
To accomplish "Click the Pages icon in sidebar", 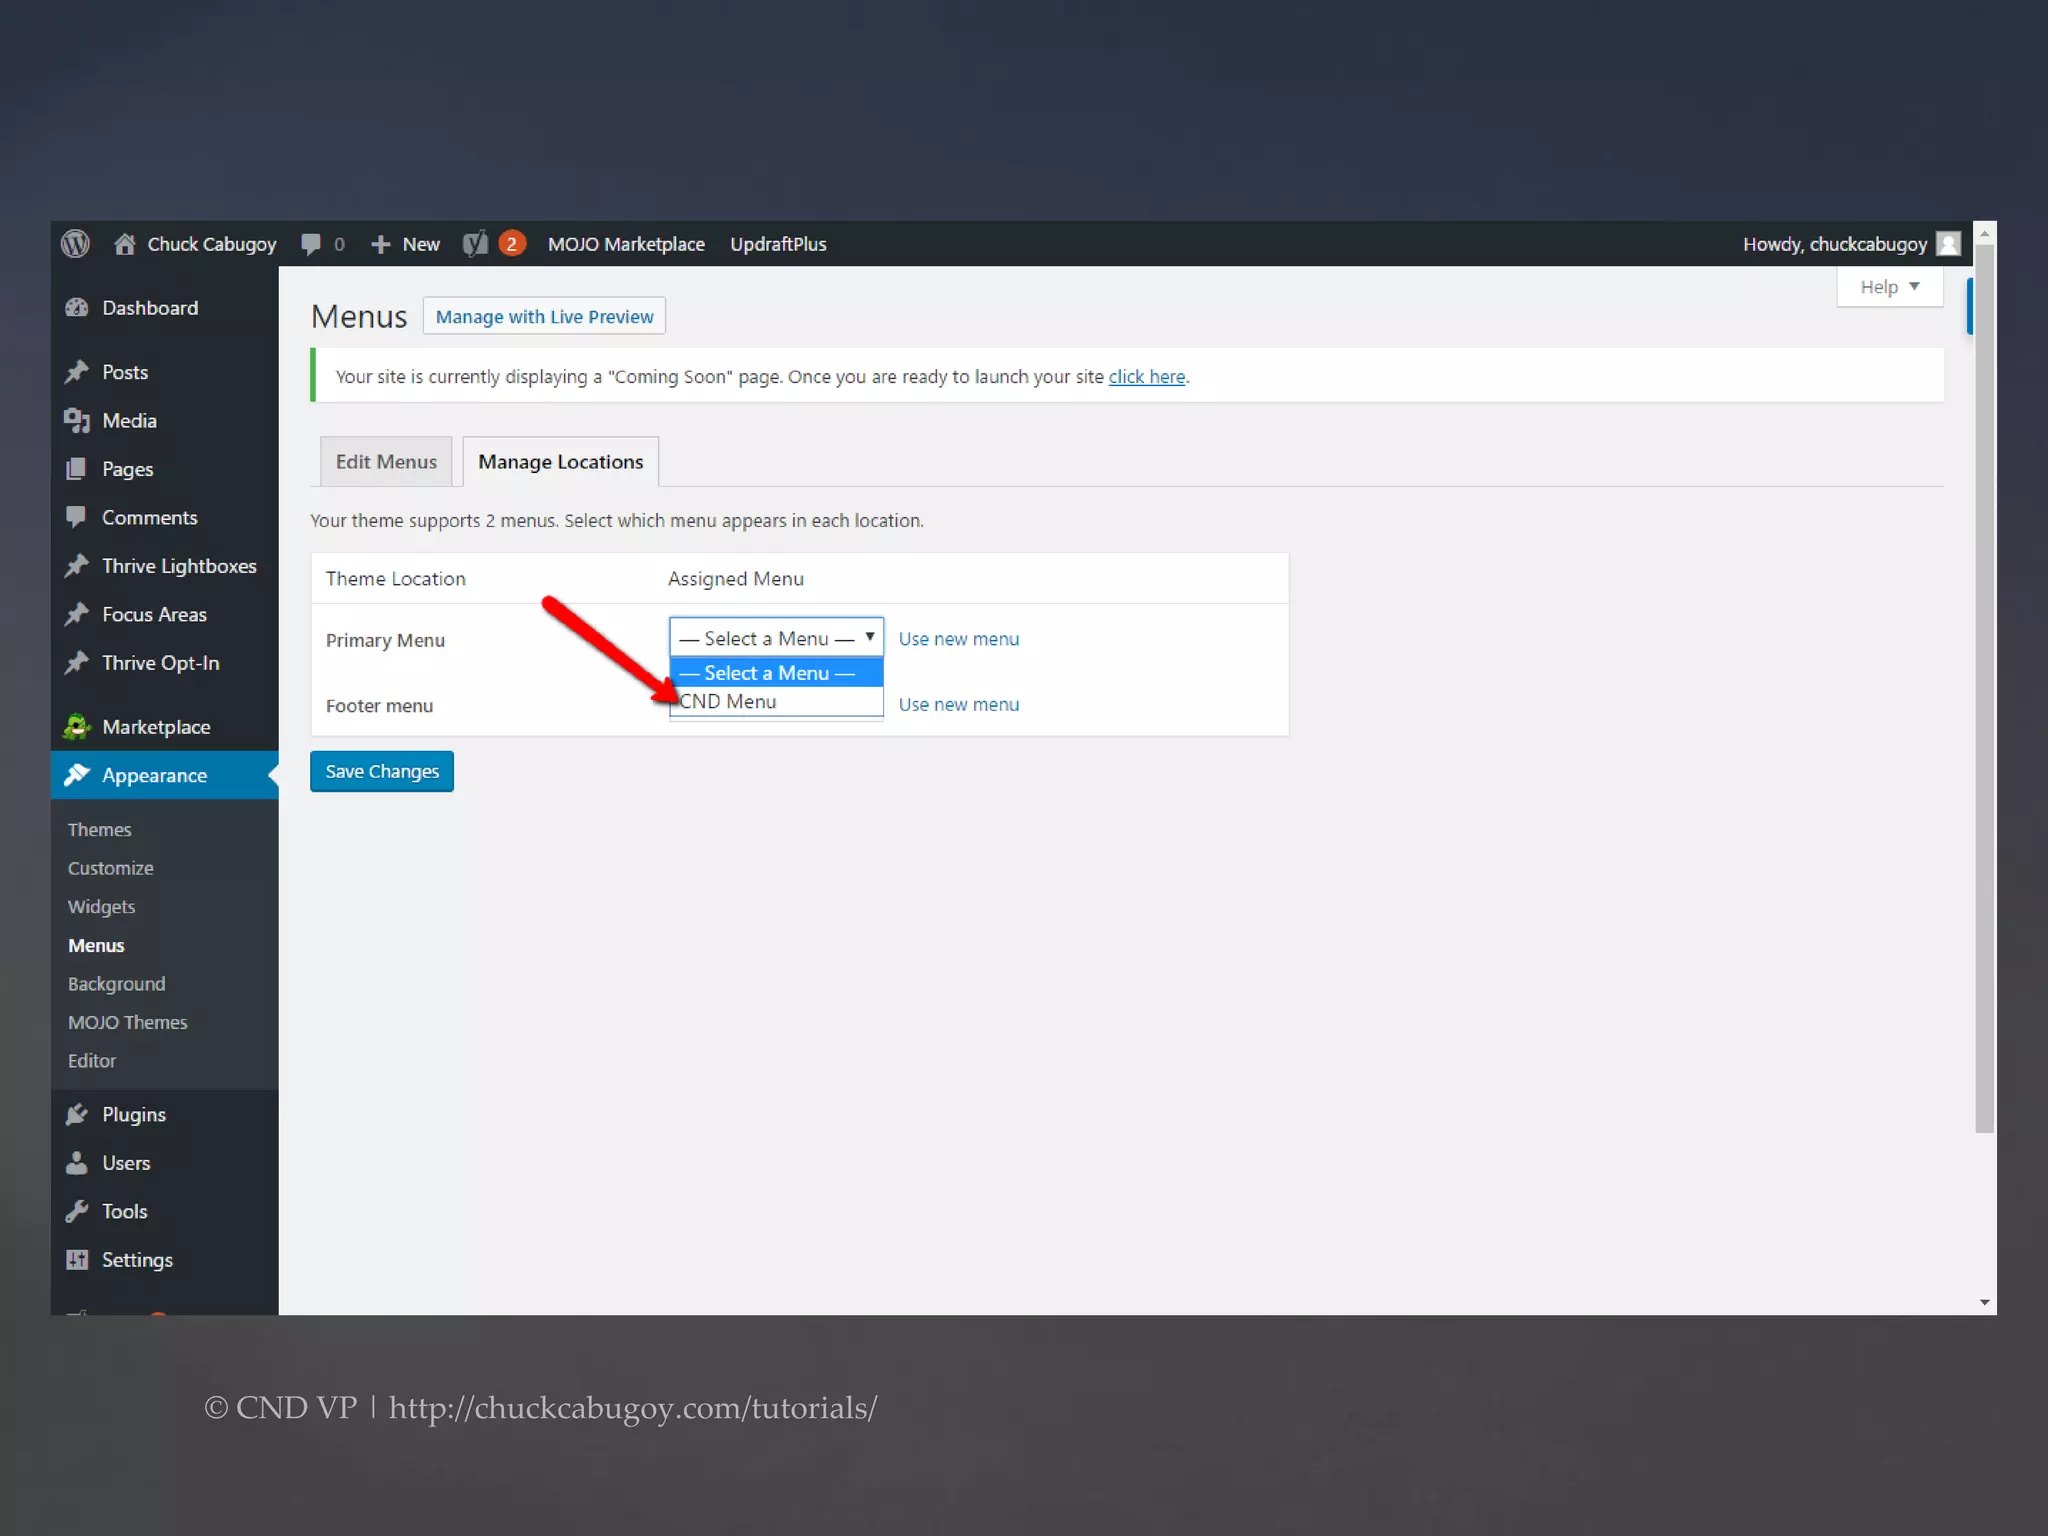I will 76,469.
